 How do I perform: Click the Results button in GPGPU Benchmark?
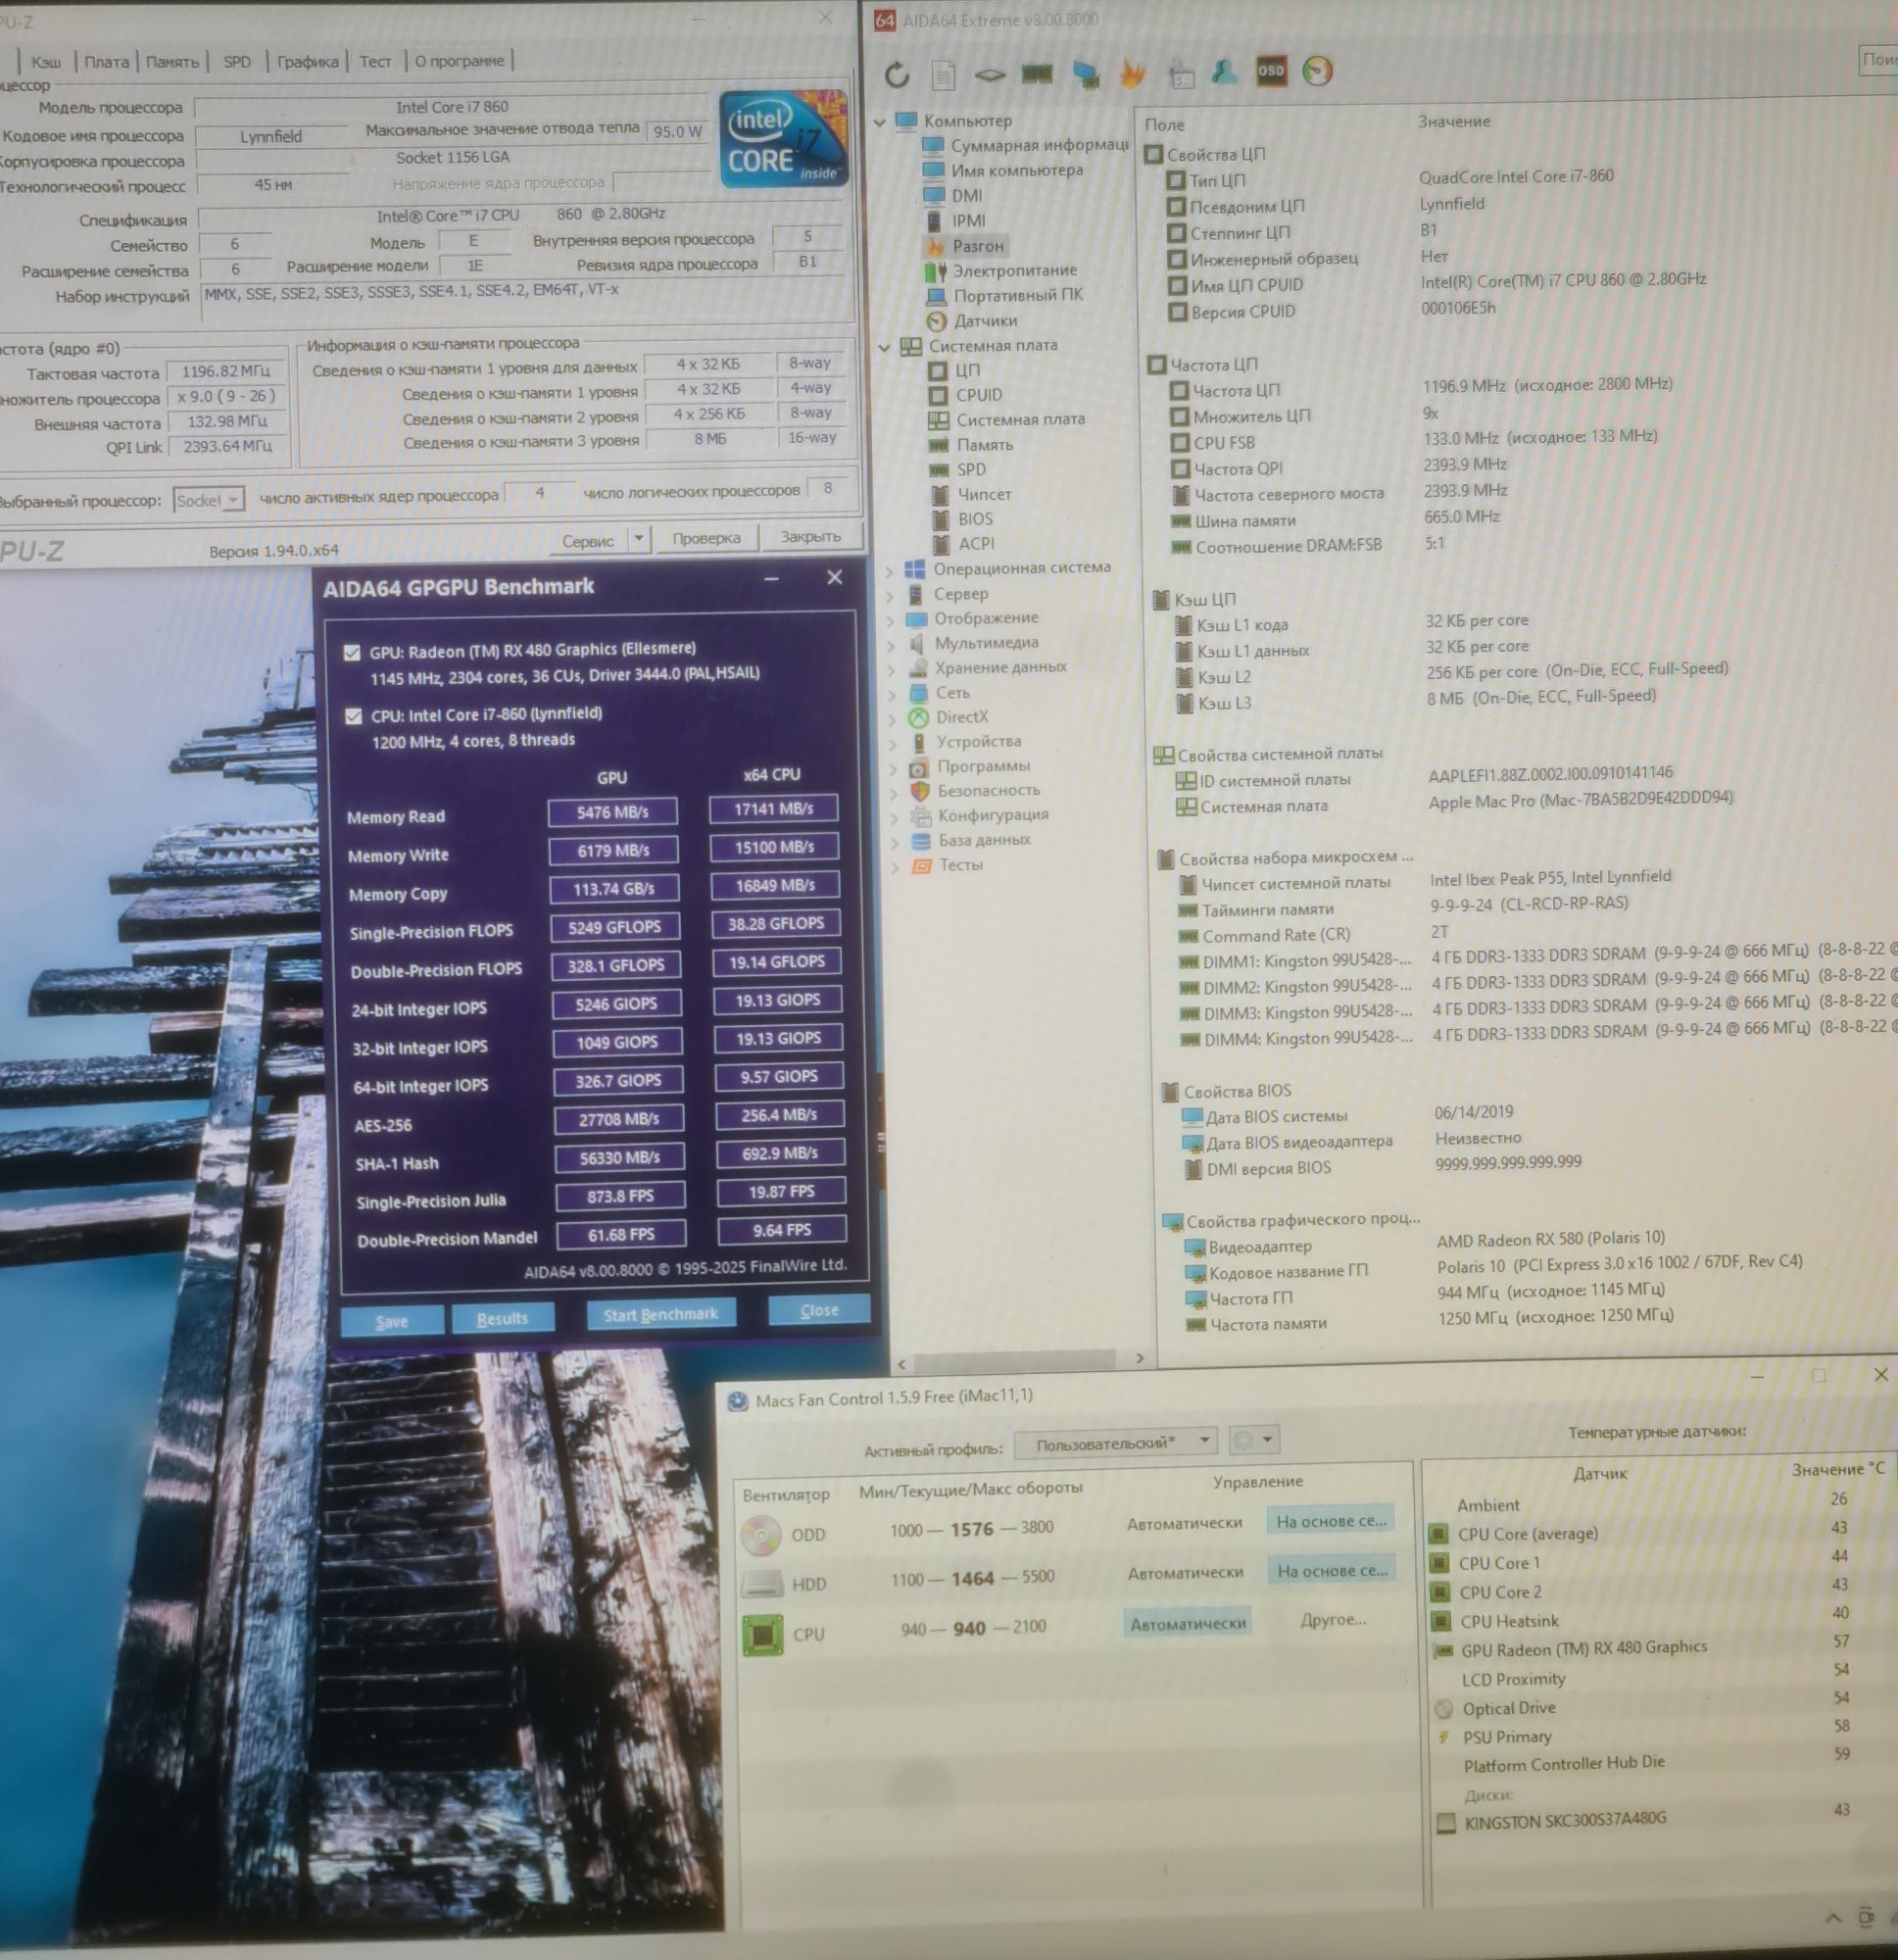[x=502, y=1319]
